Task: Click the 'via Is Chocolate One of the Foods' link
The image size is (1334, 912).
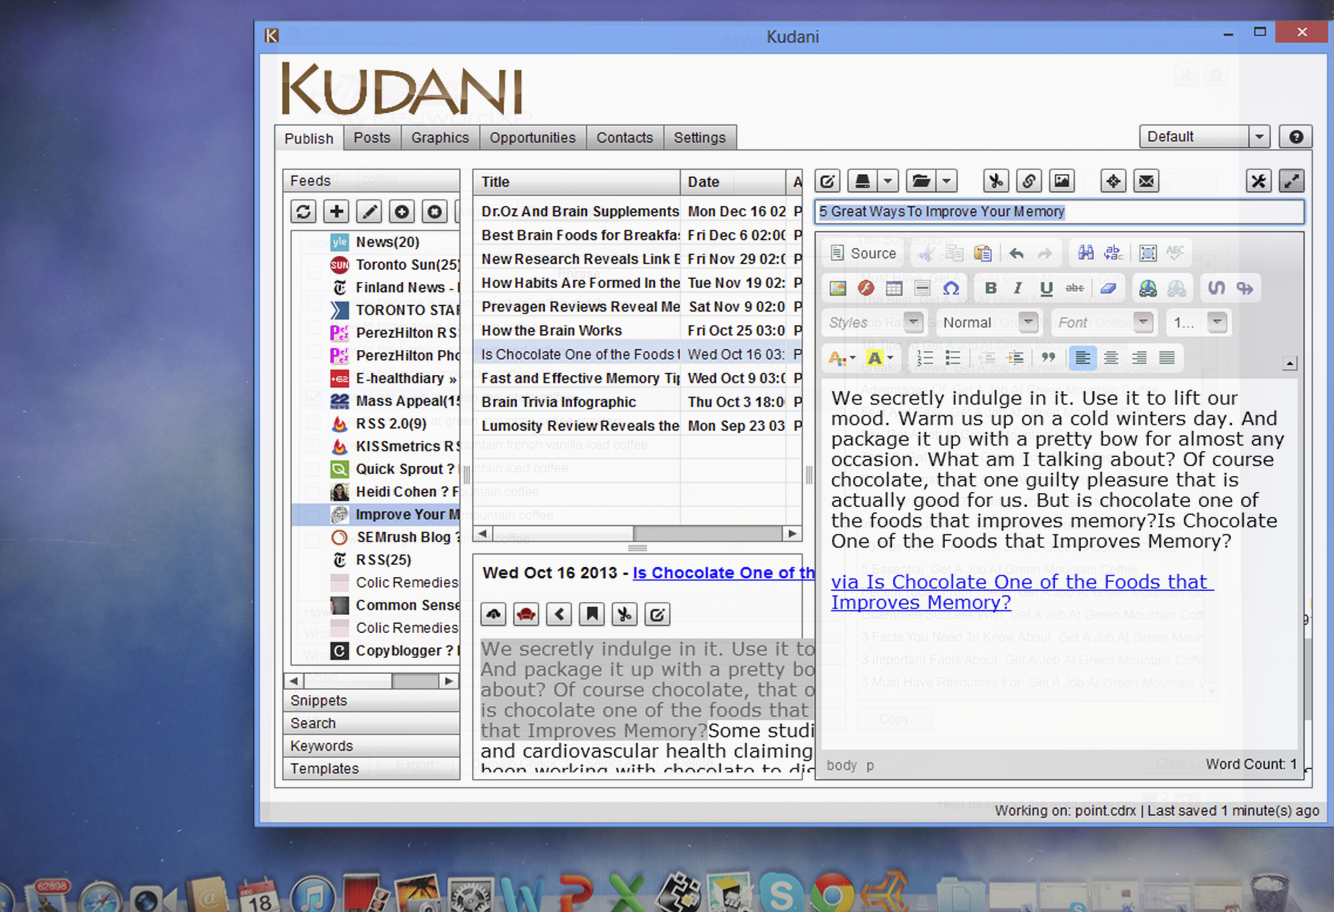Action: (1021, 592)
